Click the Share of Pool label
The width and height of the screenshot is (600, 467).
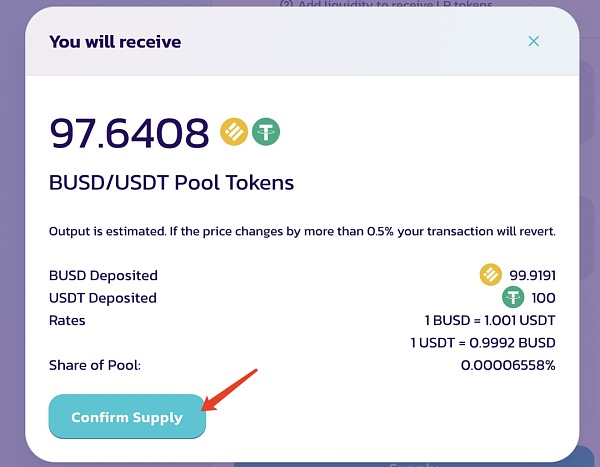coord(95,365)
